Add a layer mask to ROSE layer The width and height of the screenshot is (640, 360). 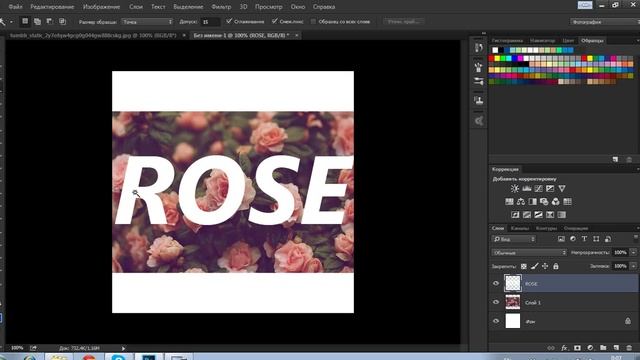pyautogui.click(x=577, y=348)
